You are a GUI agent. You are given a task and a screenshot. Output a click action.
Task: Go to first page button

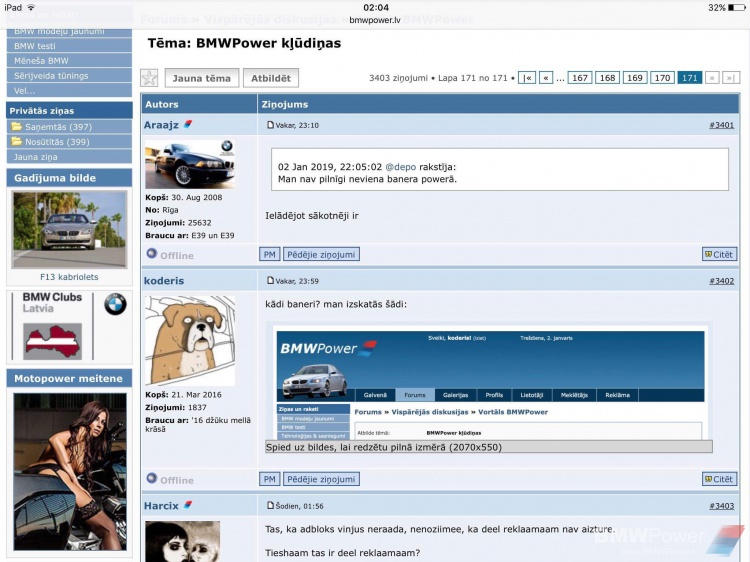tap(527, 78)
